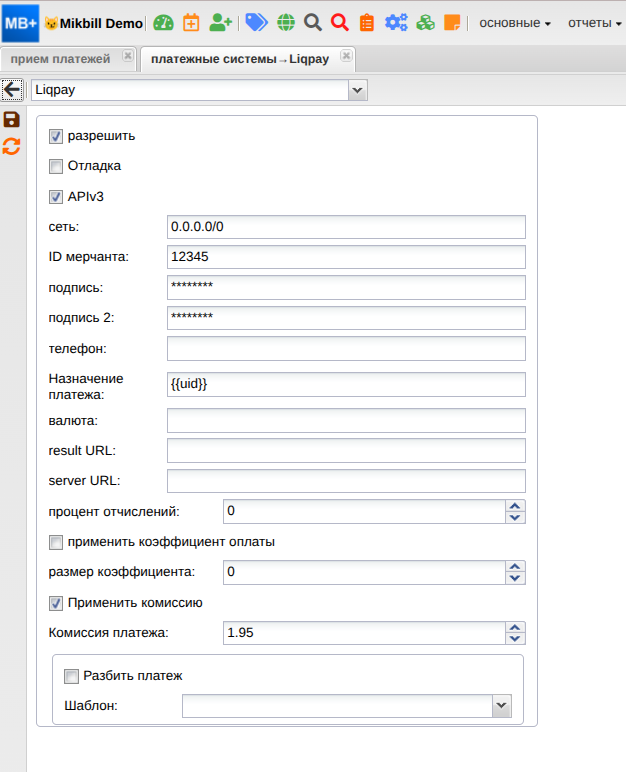Click the result URL input field

pos(346,451)
